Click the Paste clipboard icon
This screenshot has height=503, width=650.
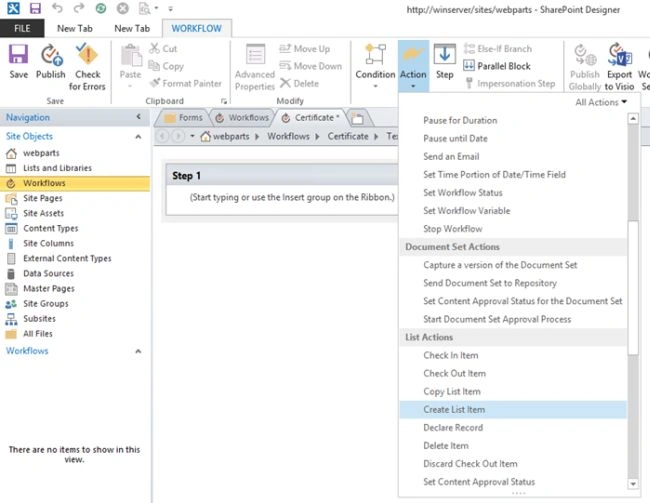coord(131,56)
